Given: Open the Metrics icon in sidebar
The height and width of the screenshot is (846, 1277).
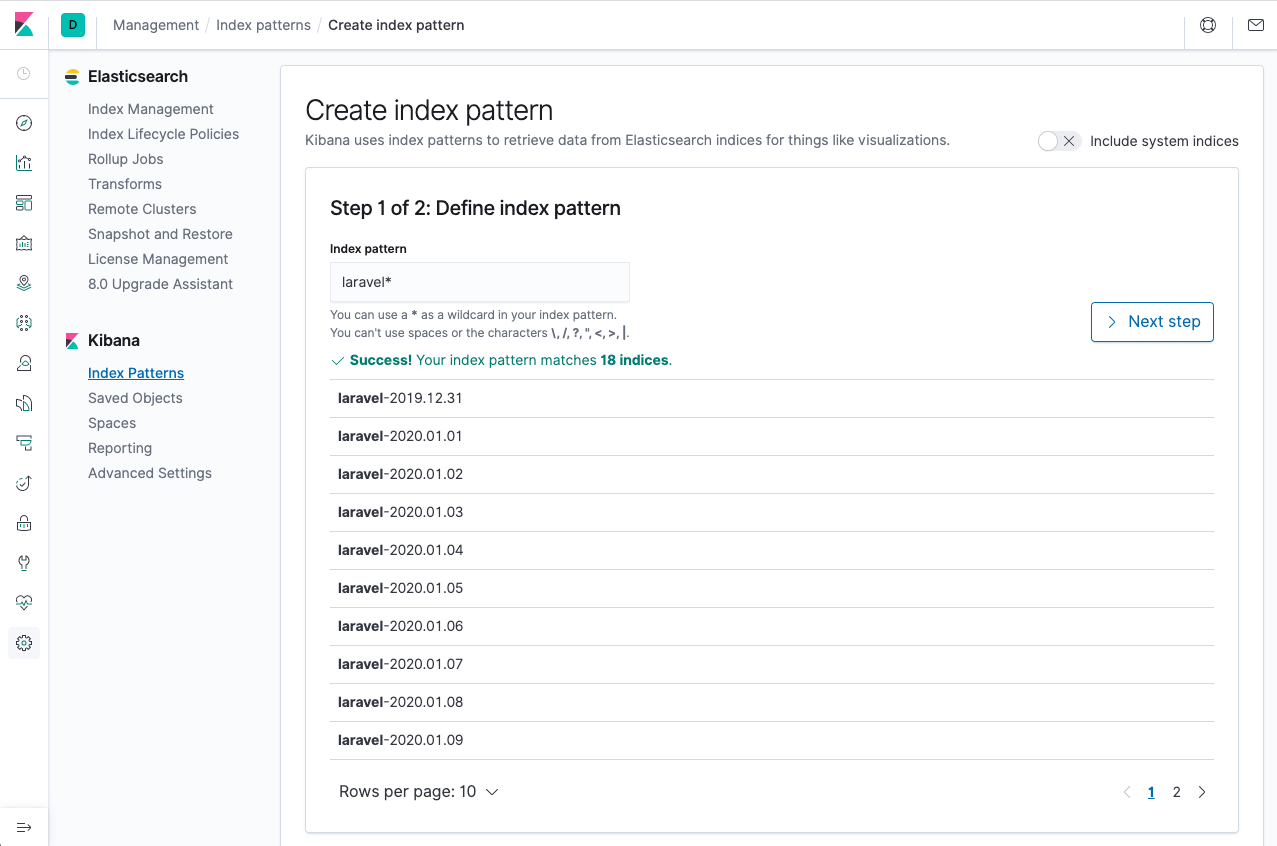Looking at the screenshot, I should point(24,363).
